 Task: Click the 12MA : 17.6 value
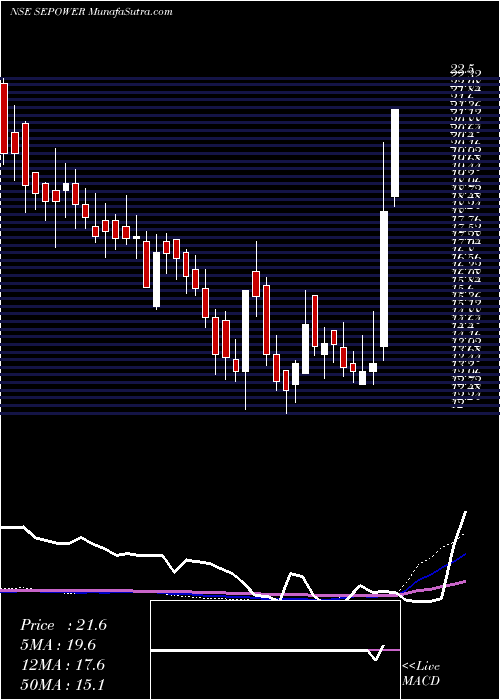(x=62, y=665)
